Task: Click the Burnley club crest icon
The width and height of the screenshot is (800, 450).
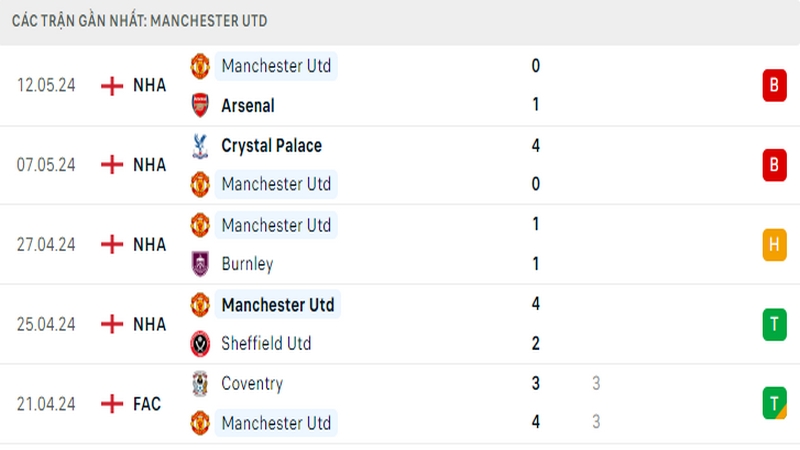Action: click(200, 264)
